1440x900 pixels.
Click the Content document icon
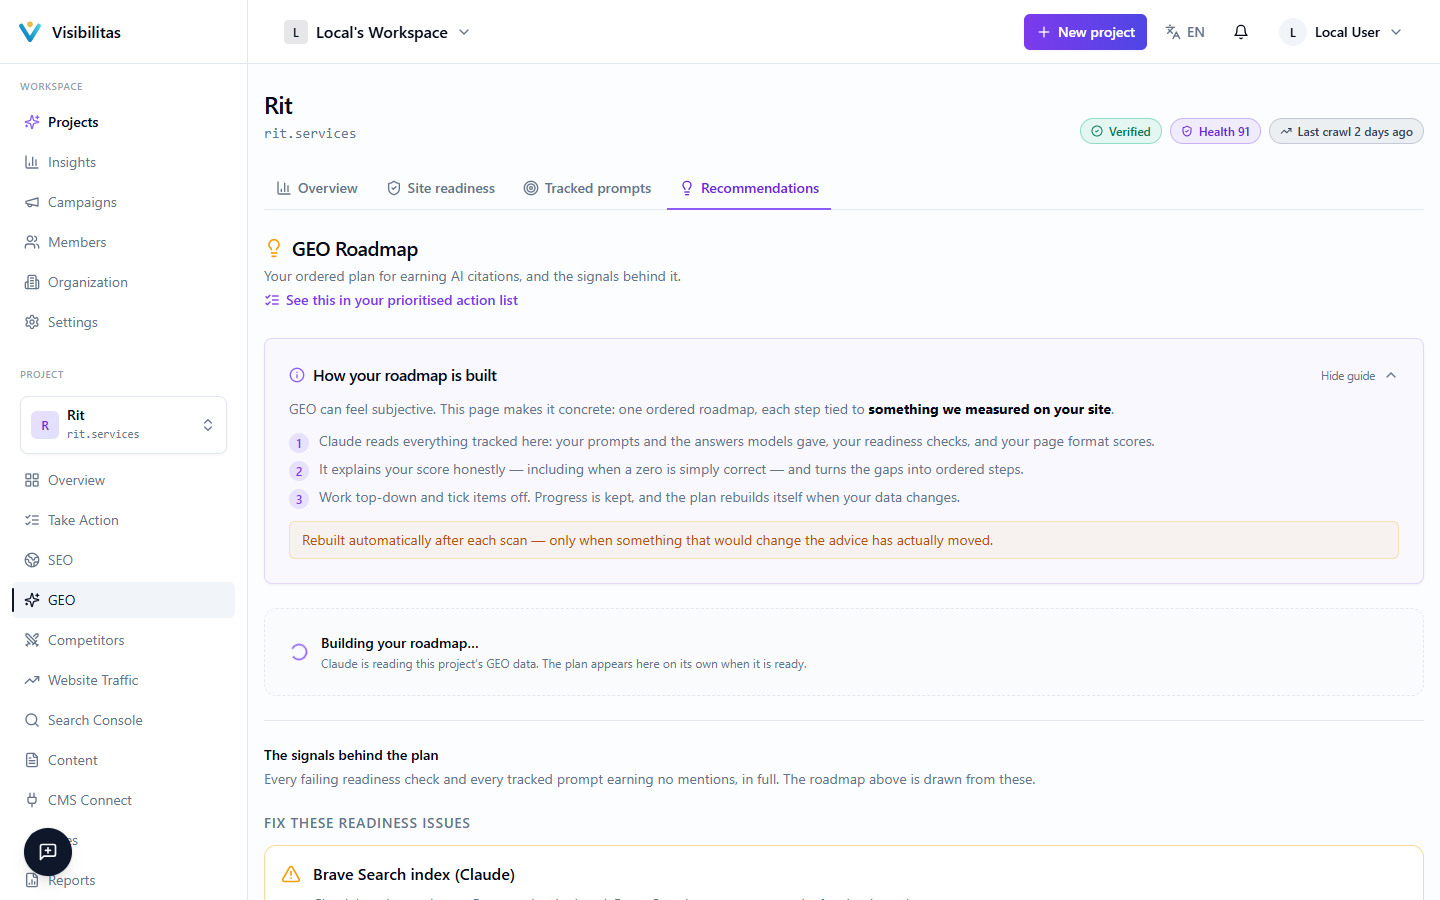tap(32, 760)
